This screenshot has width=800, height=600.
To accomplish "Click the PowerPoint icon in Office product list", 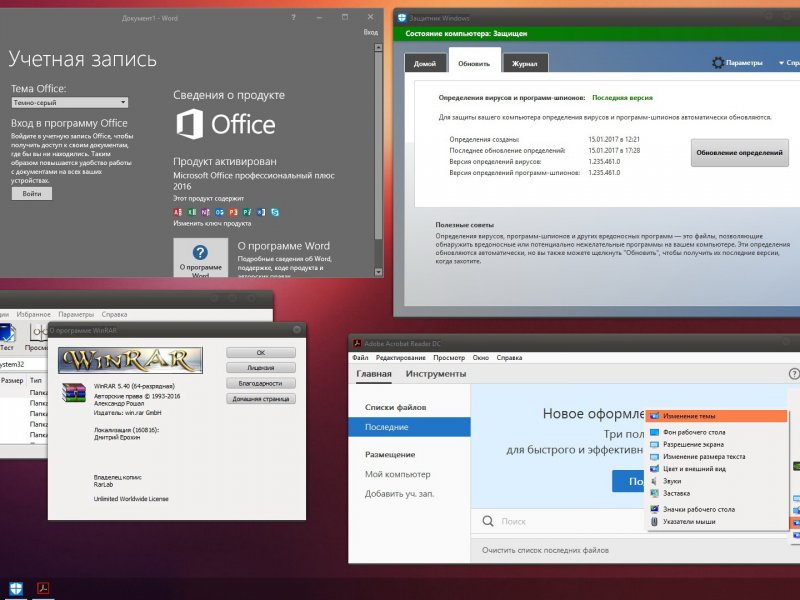I will 233,212.
